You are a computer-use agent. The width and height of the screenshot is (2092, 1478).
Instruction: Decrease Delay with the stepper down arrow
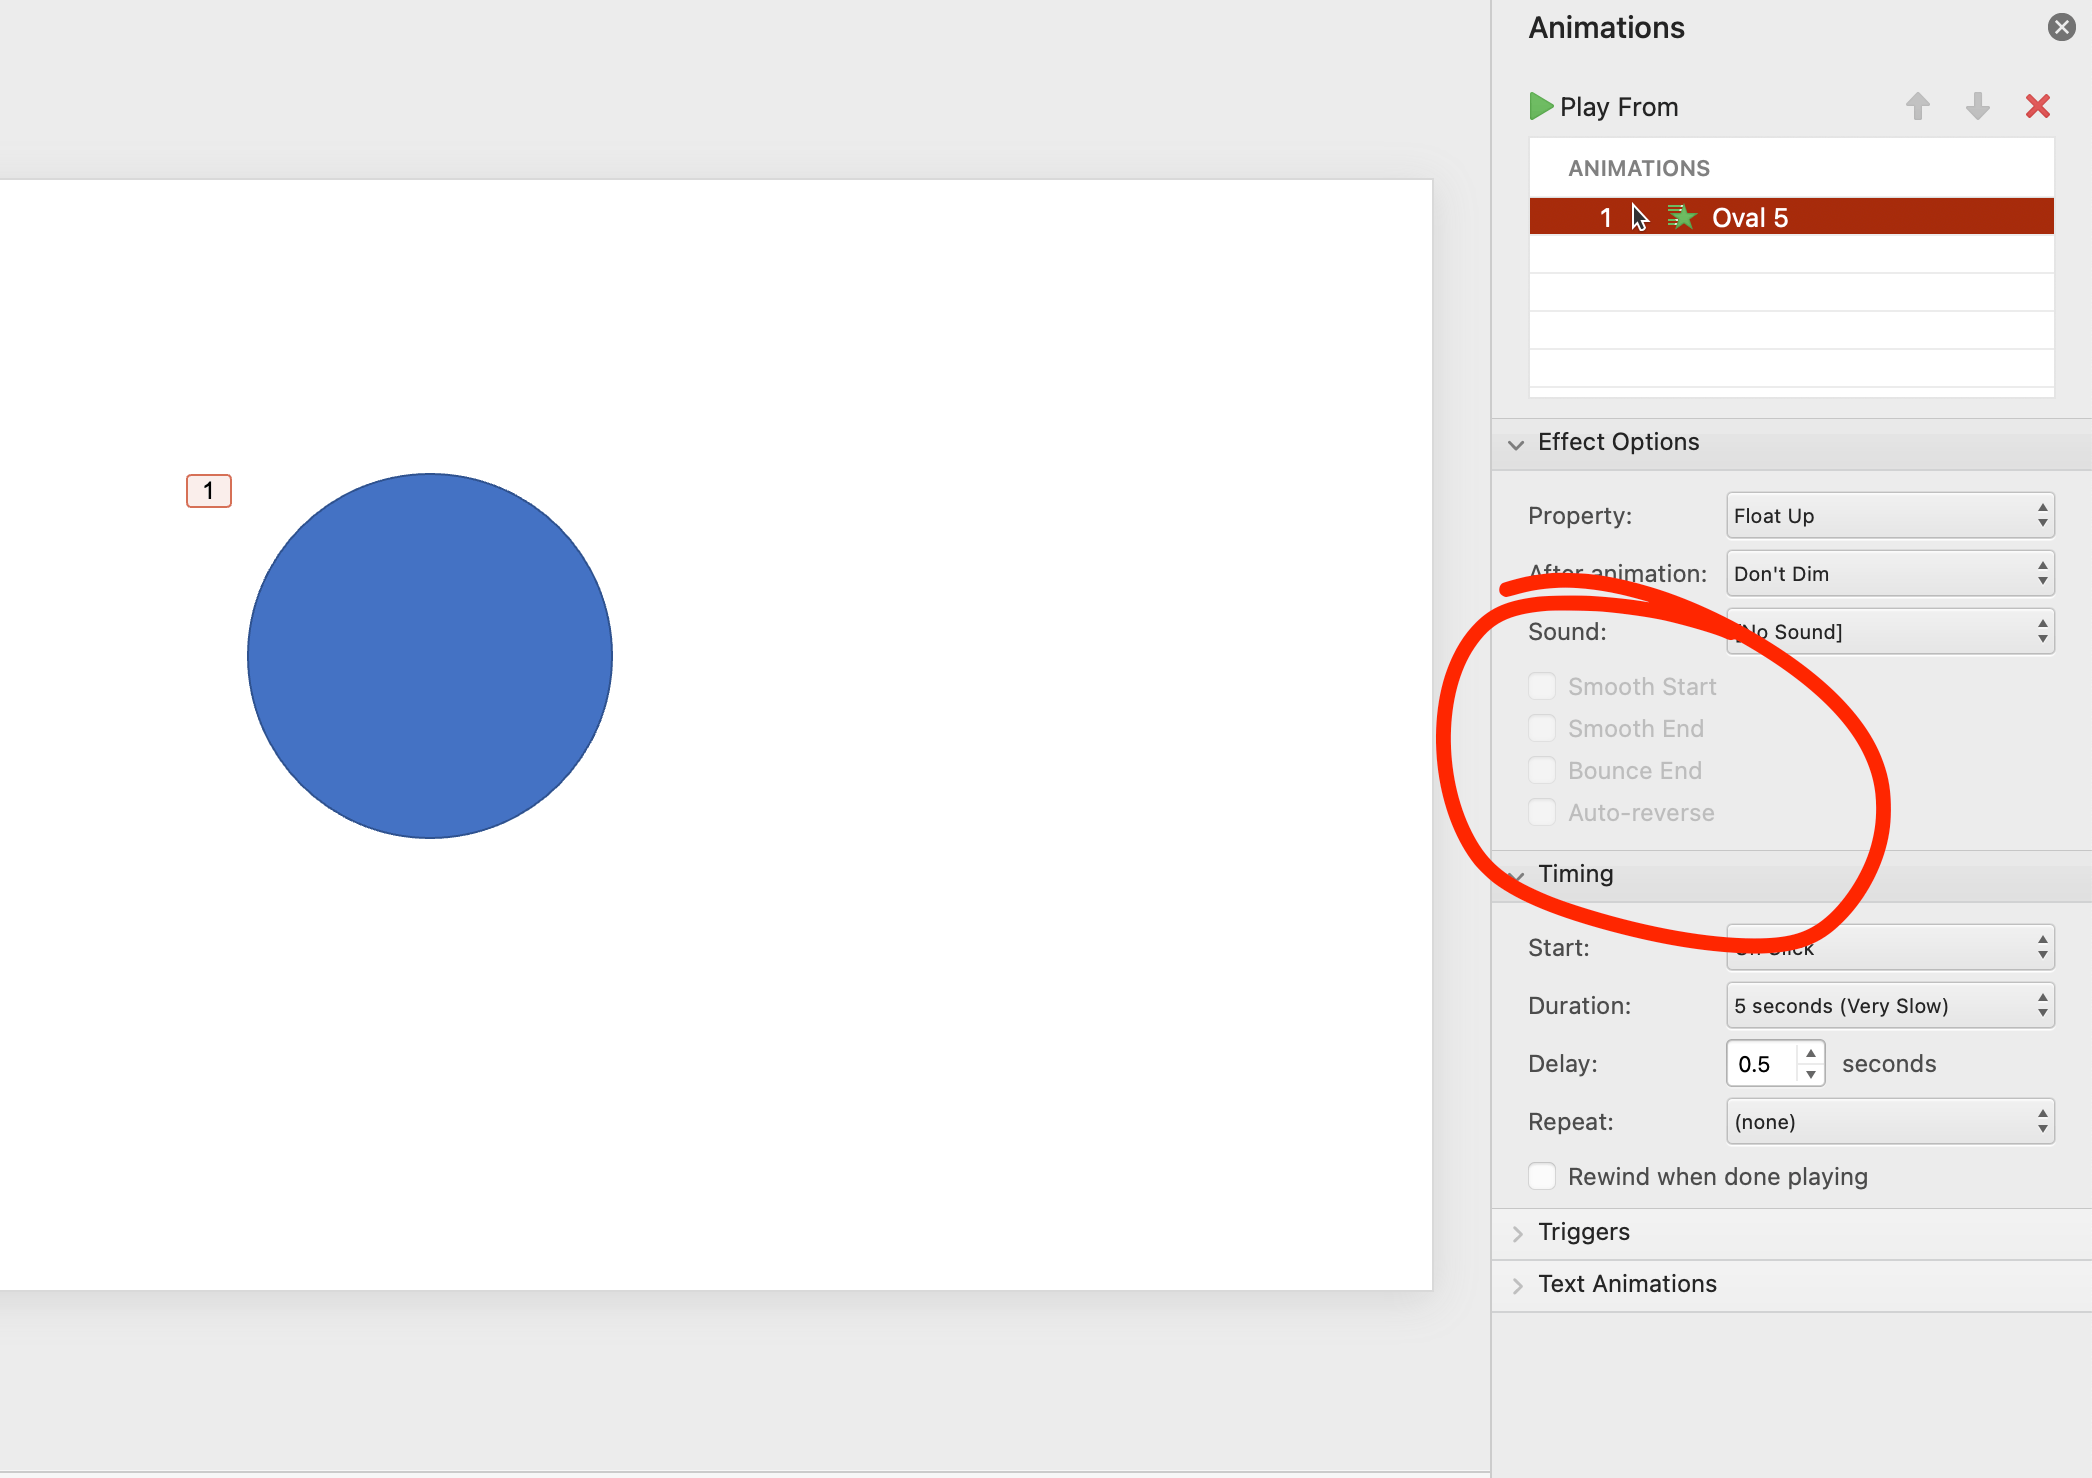[x=1811, y=1074]
